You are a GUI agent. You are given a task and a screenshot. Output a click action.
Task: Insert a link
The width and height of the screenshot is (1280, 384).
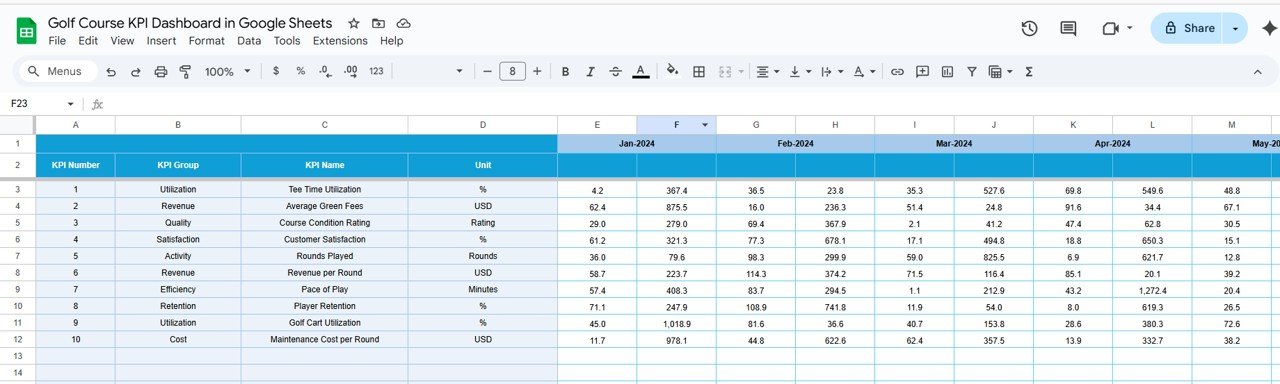897,72
